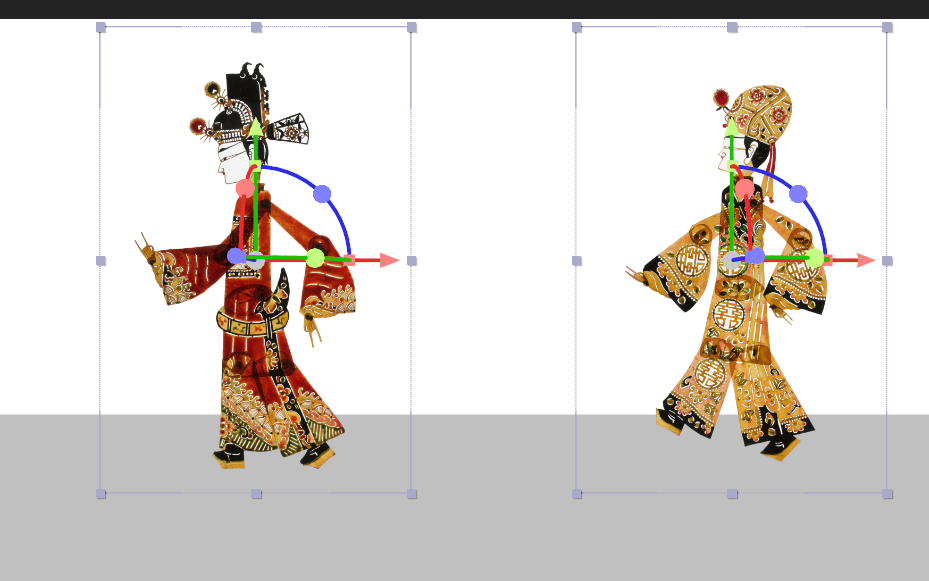Viewport: 929px width, 581px height.
Task: Select bottom-middle edge handle of red puppet's bounding box
Action: pyautogui.click(x=257, y=494)
